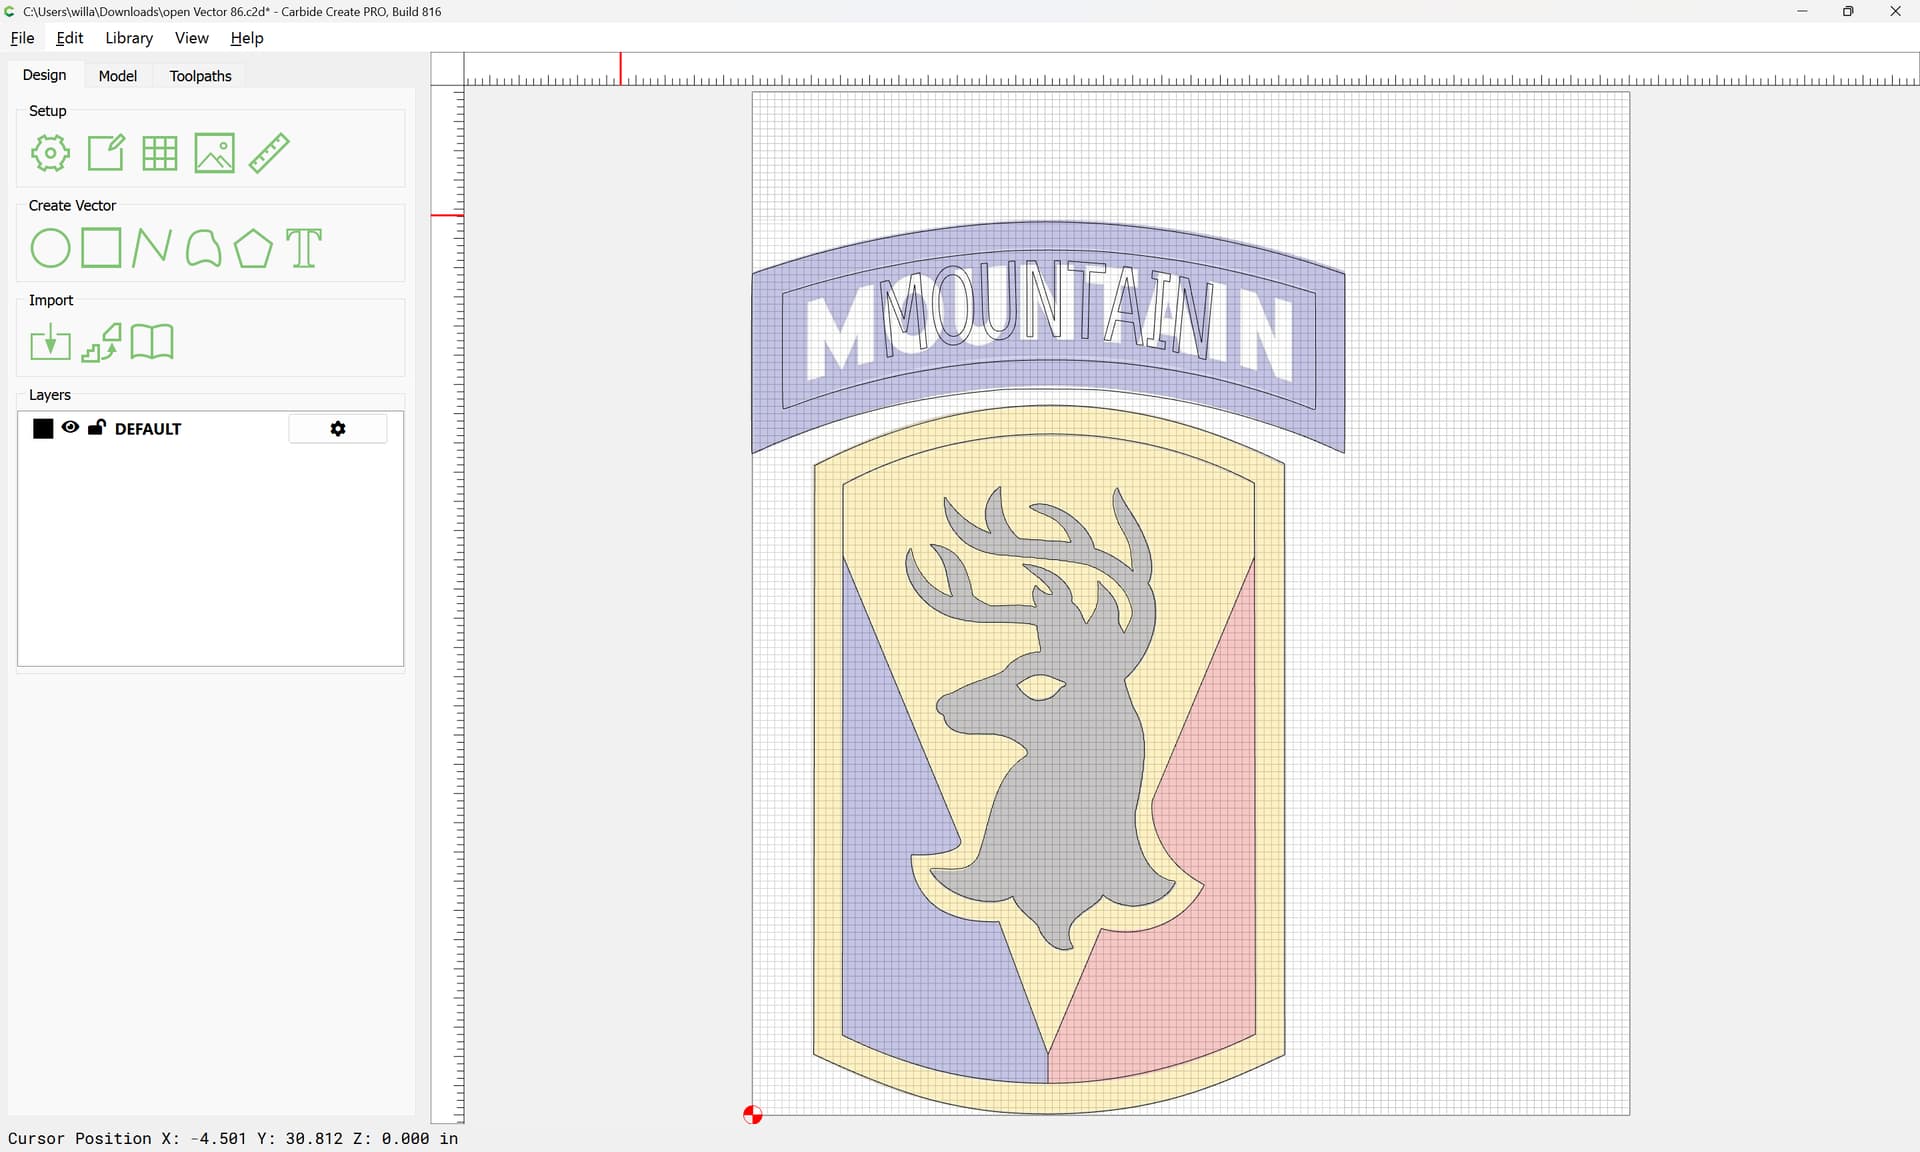Select the Text creation tool

[x=304, y=248]
